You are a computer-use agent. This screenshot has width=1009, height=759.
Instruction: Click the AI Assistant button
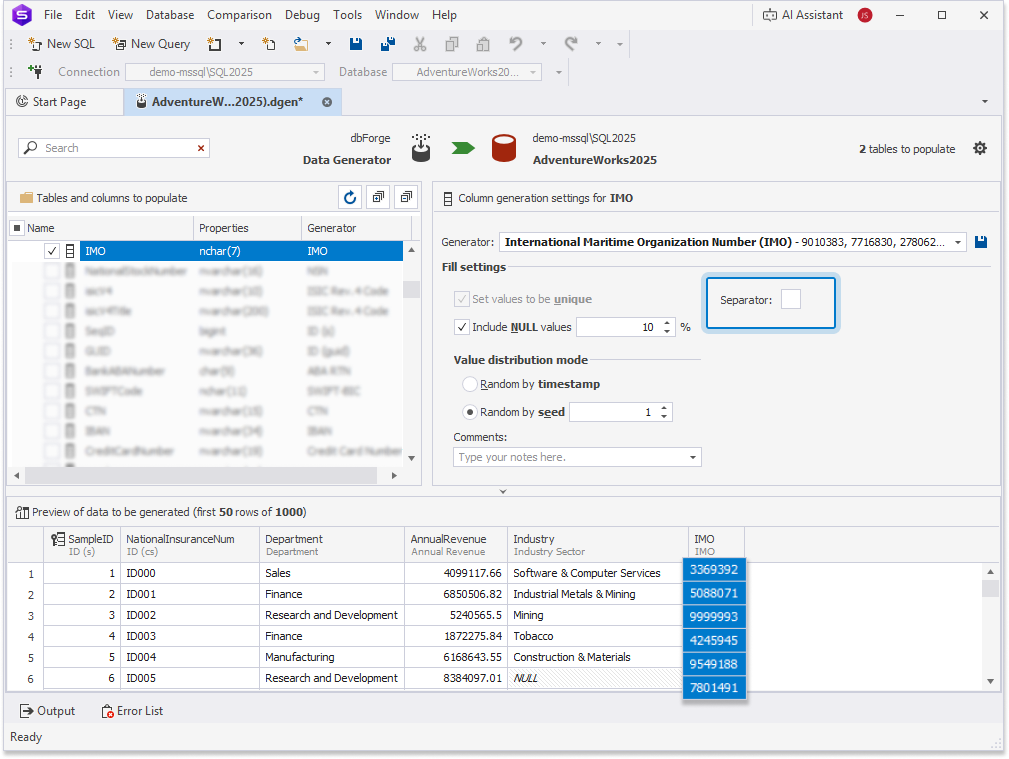802,15
